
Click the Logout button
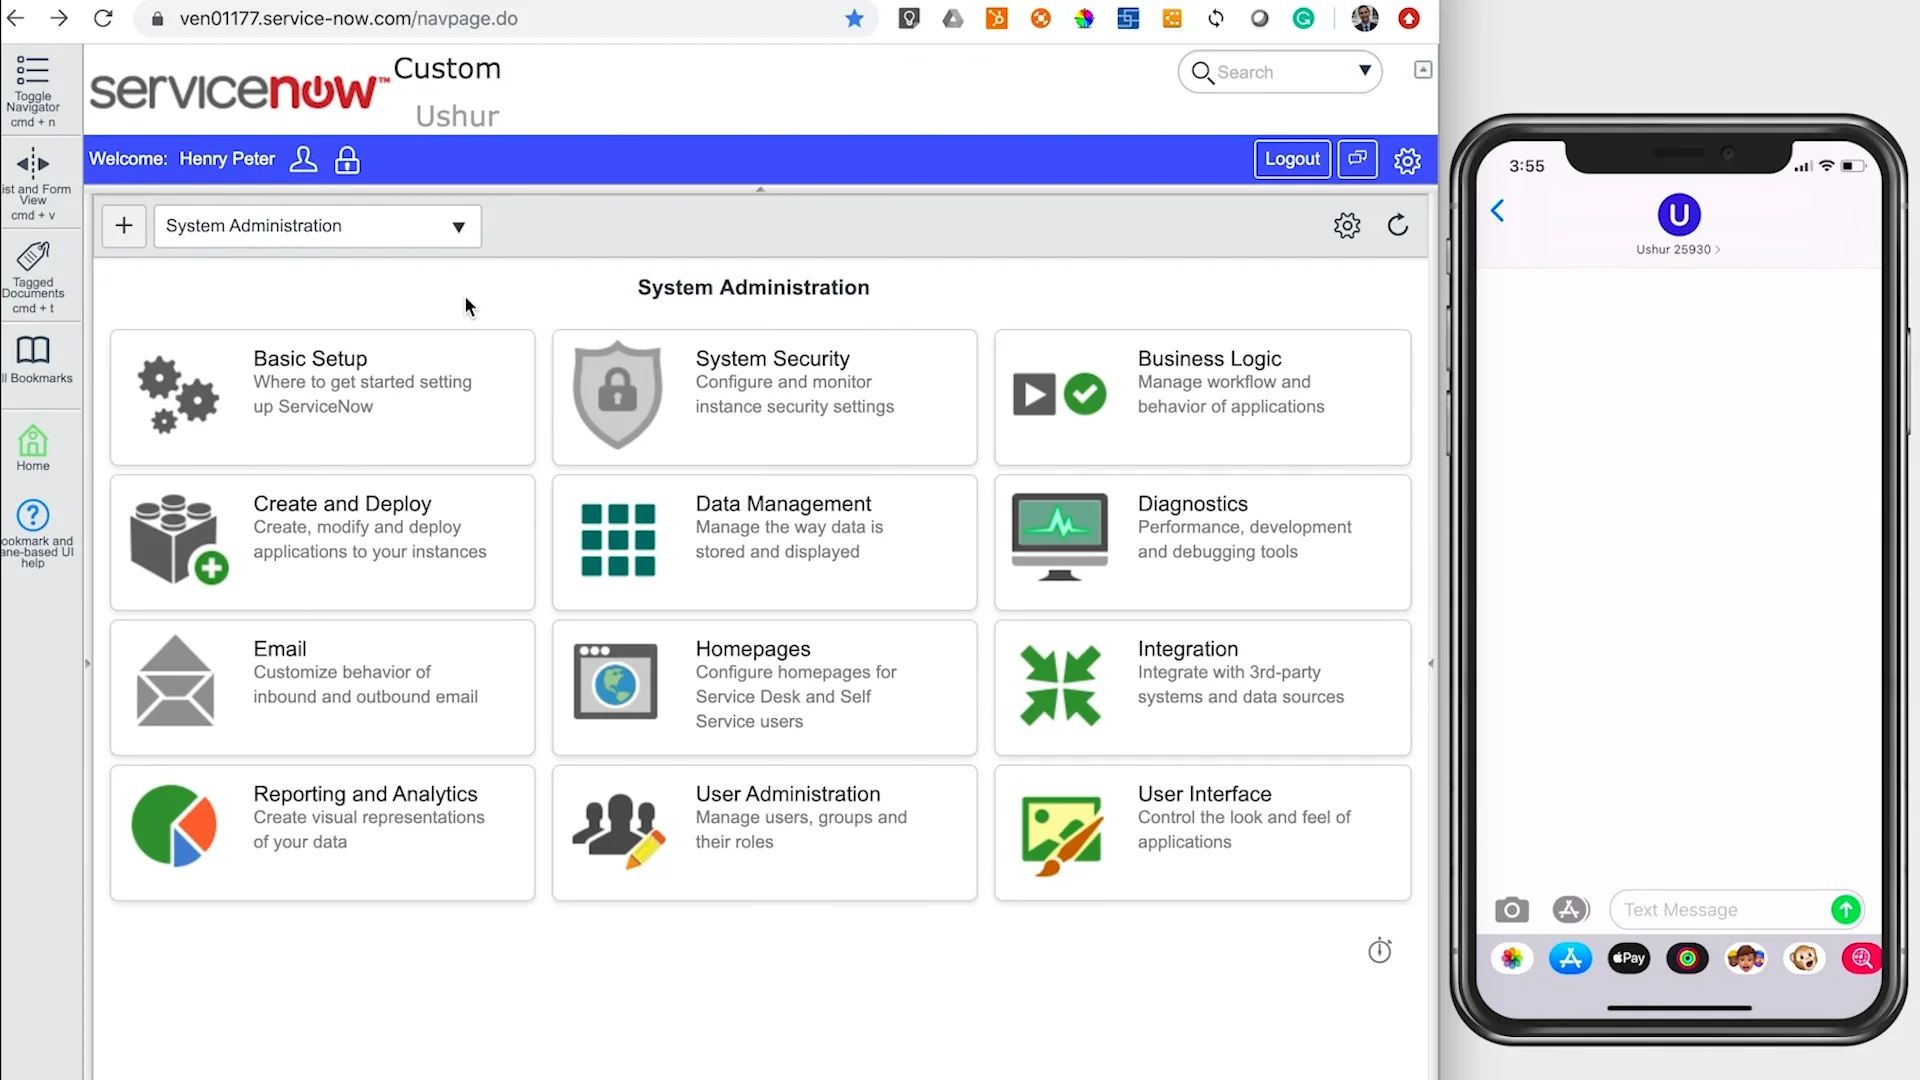pyautogui.click(x=1292, y=159)
